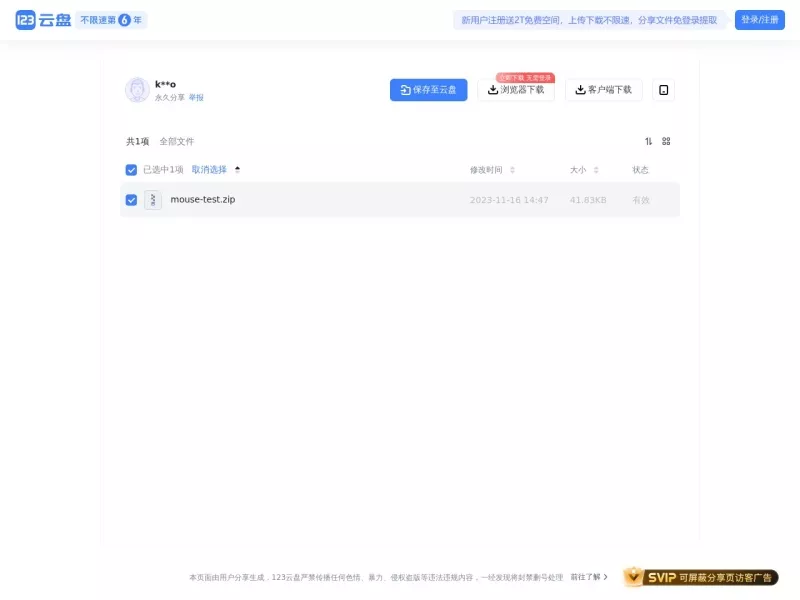Open the sort order icon
The image size is (800, 600).
[x=648, y=141]
